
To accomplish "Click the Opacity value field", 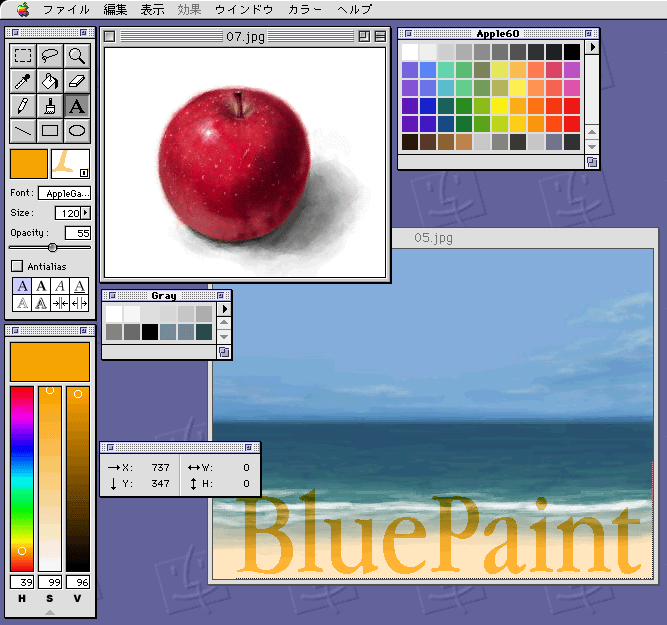I will tap(78, 233).
